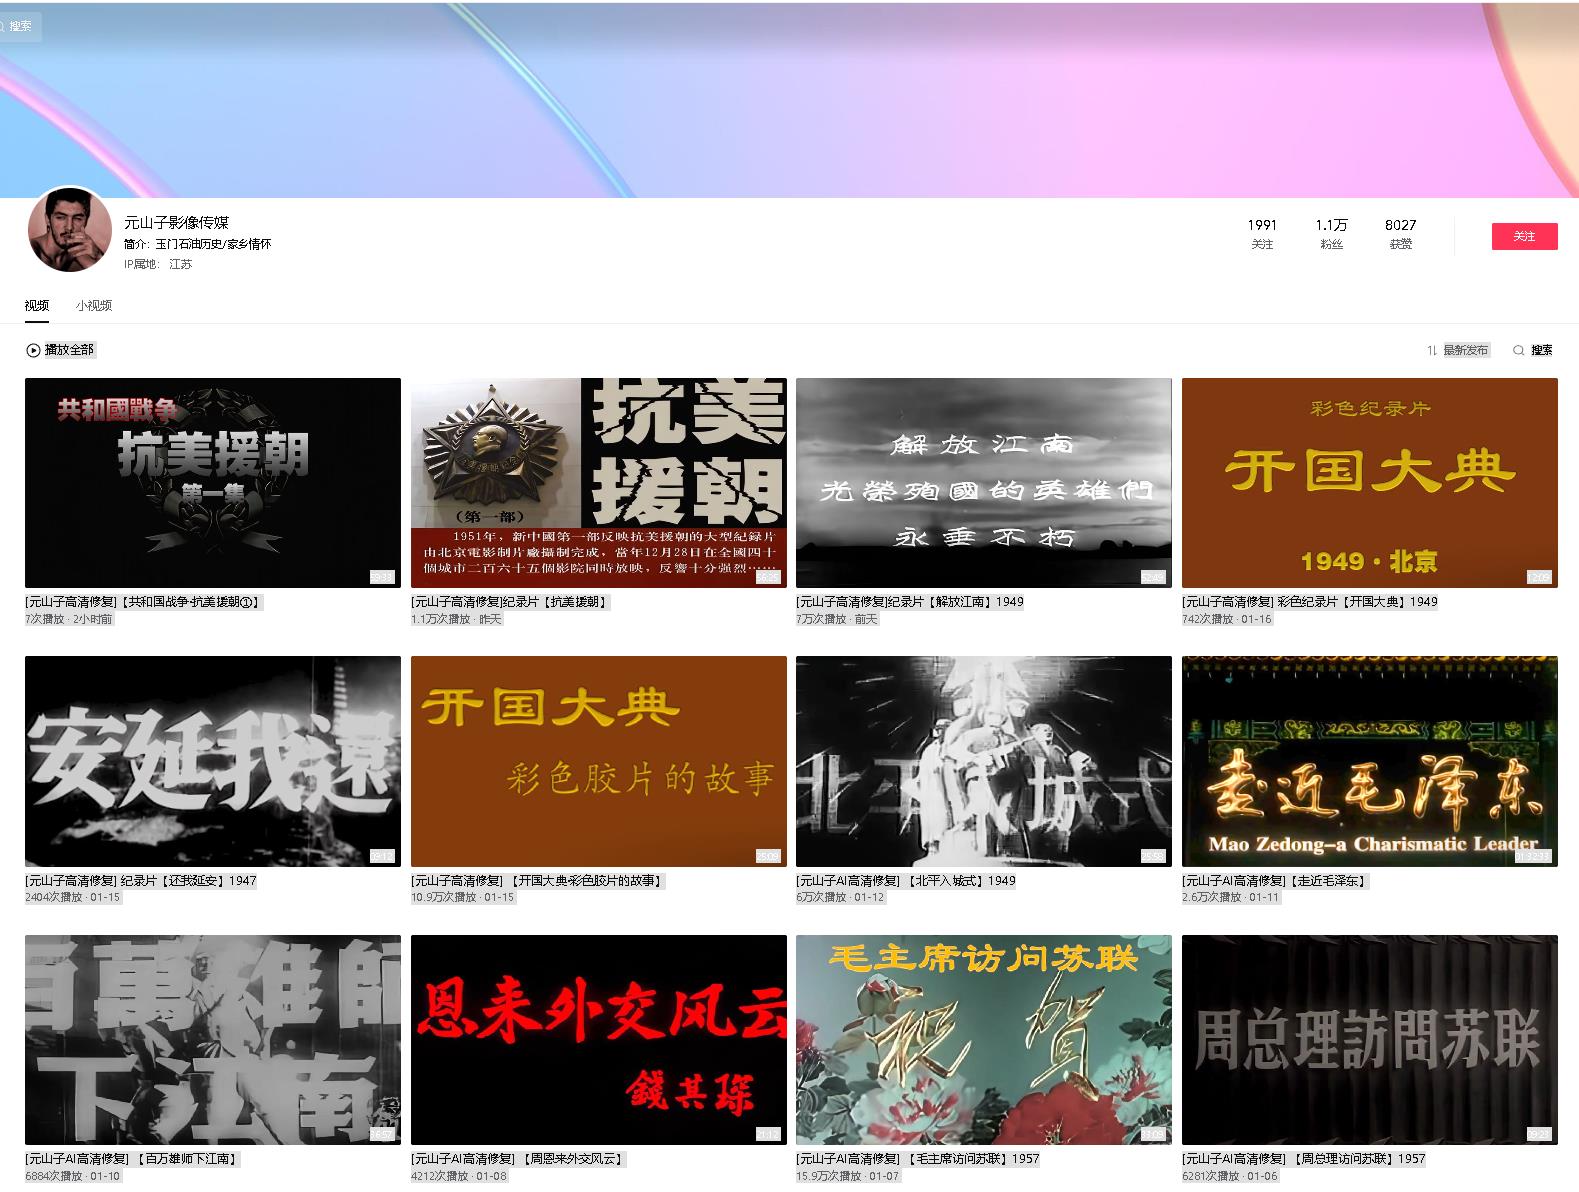This screenshot has width=1579, height=1192.
Task: Open the 元山子影像传媒 profile avatar
Action: coord(69,230)
